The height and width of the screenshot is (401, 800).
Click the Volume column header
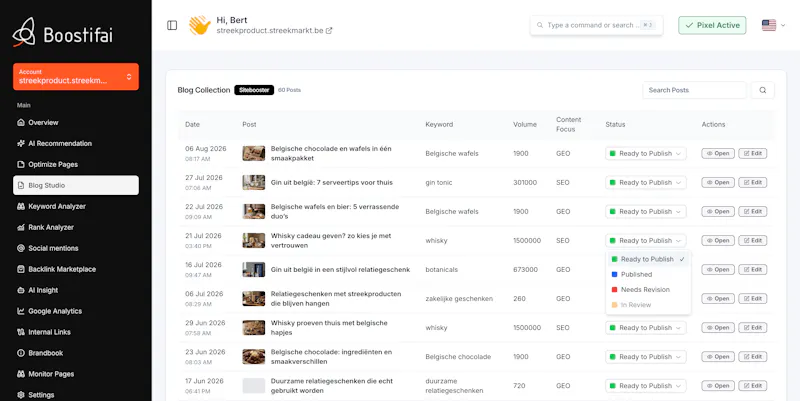pyautogui.click(x=524, y=124)
